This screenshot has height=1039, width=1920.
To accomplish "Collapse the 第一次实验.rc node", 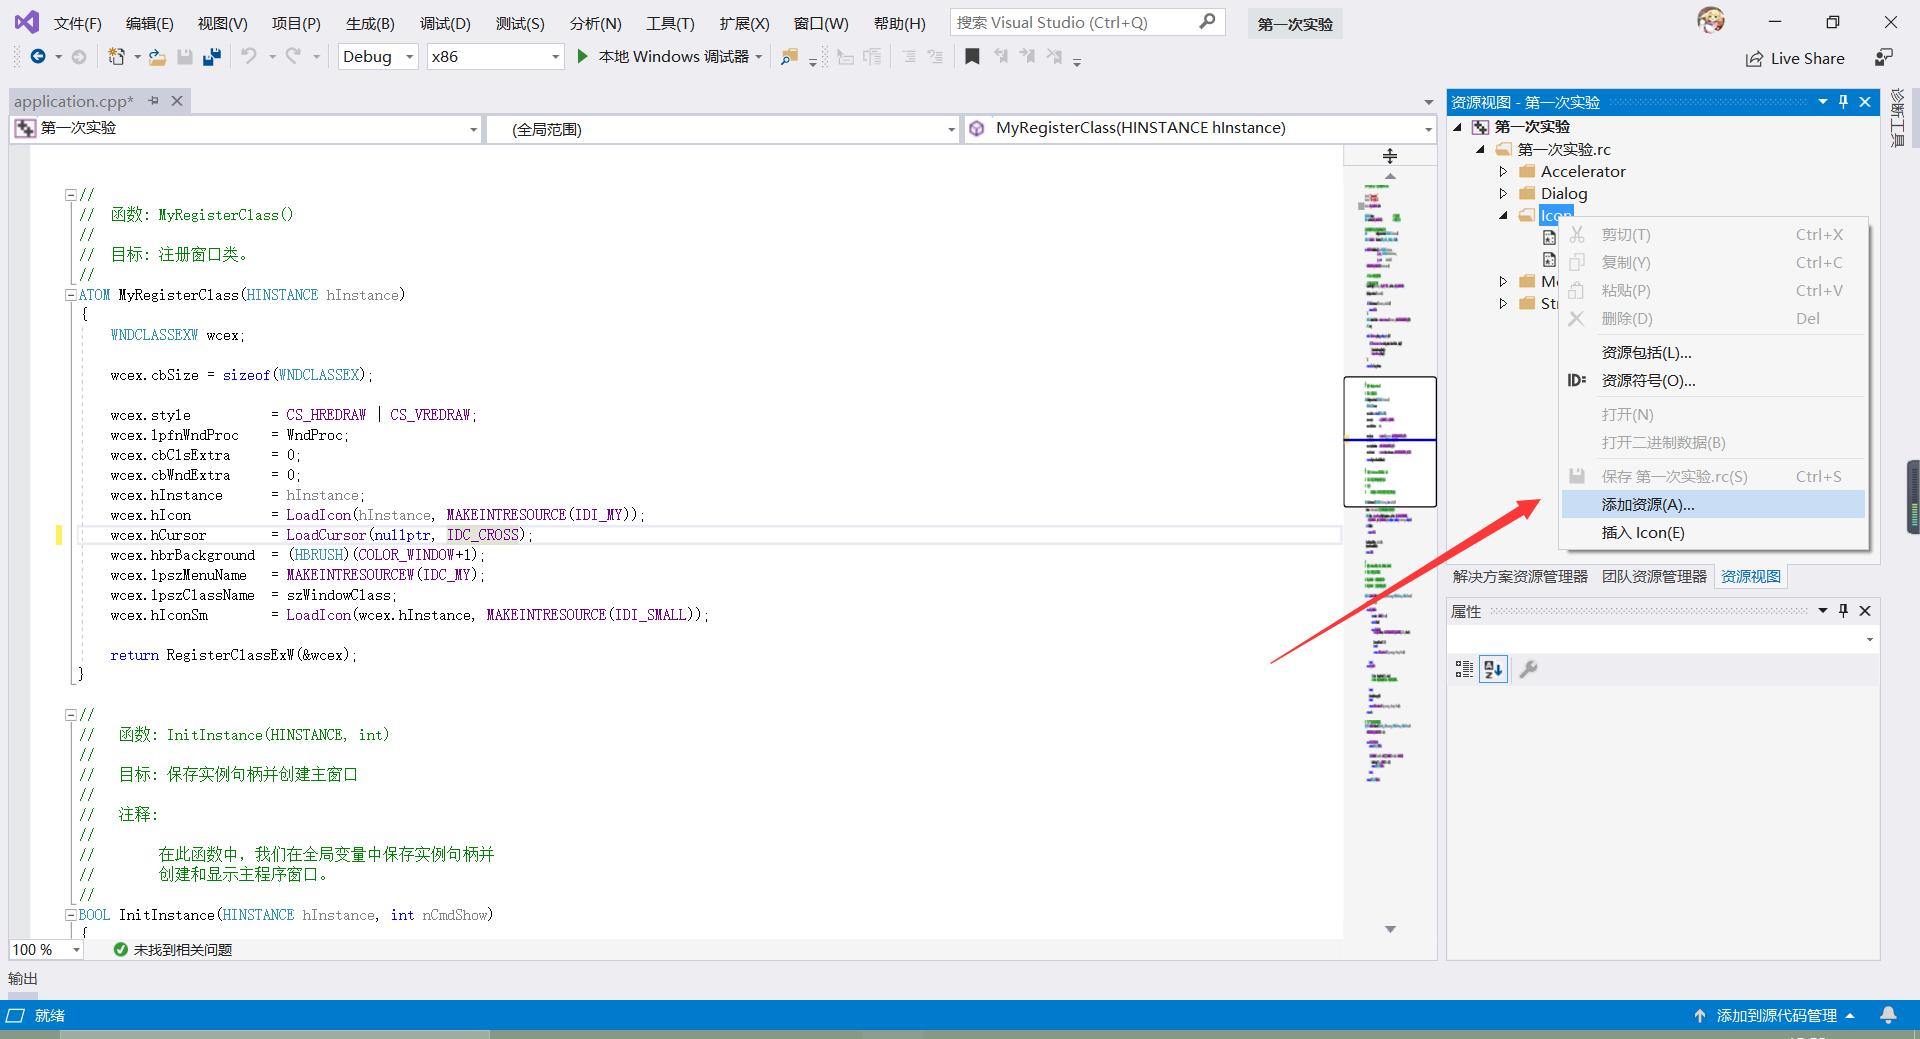I will tap(1481, 149).
